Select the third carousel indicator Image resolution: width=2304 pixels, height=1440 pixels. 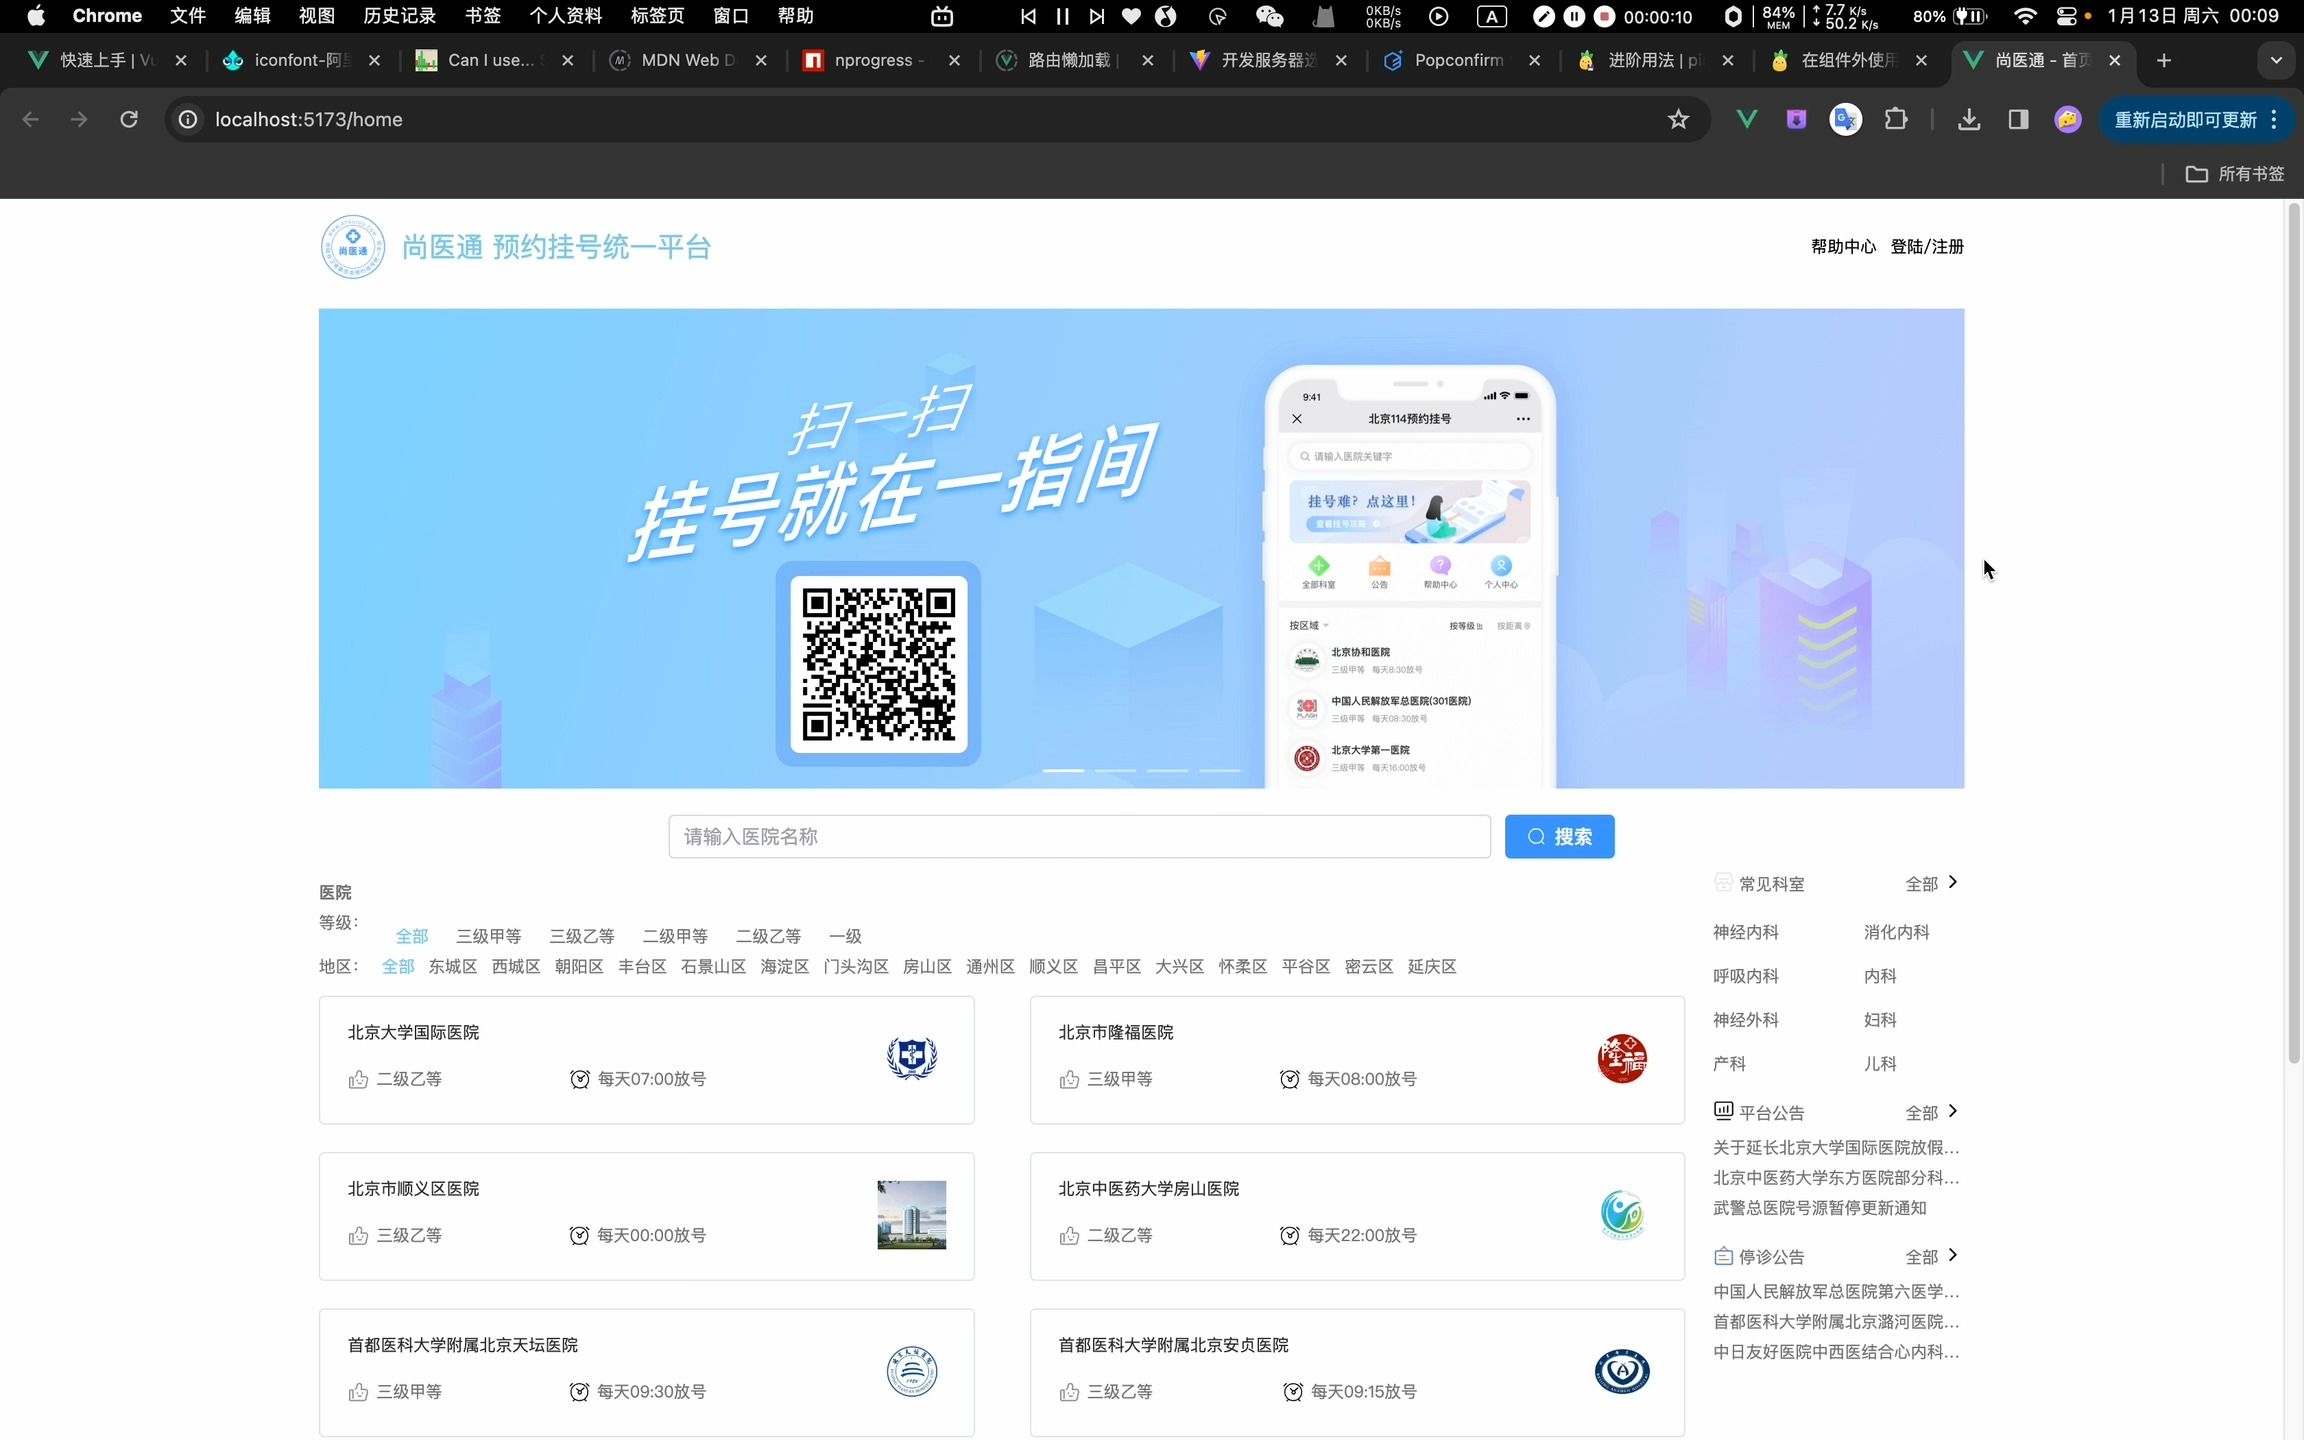pos(1167,770)
